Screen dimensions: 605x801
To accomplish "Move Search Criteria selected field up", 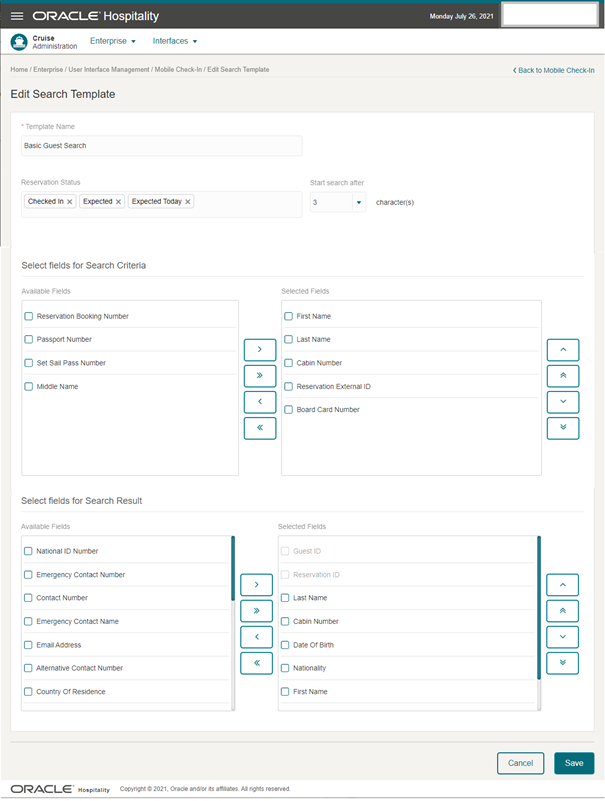I will (x=563, y=350).
